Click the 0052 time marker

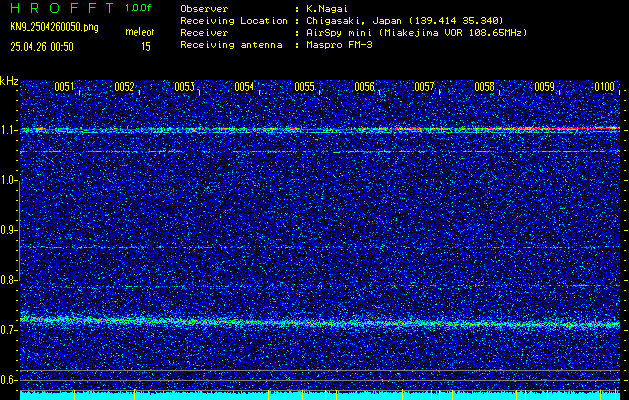[x=124, y=87]
